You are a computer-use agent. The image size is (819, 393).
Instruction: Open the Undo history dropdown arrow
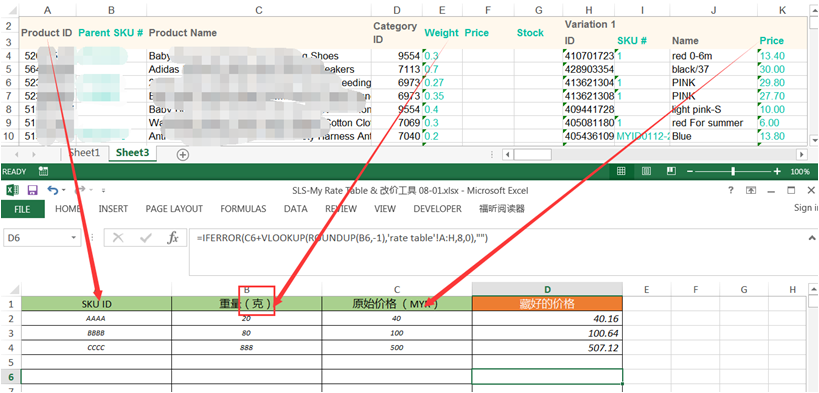pyautogui.click(x=64, y=191)
